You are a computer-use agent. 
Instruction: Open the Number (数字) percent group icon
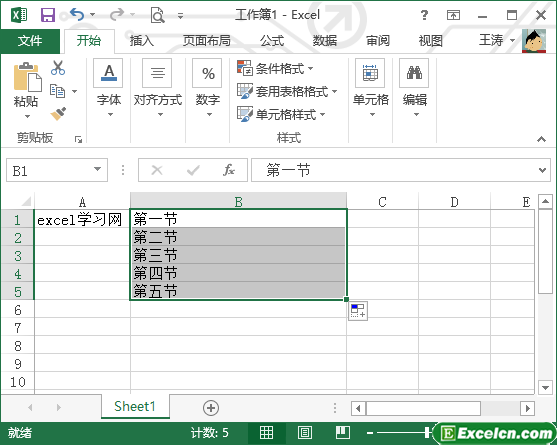[207, 73]
